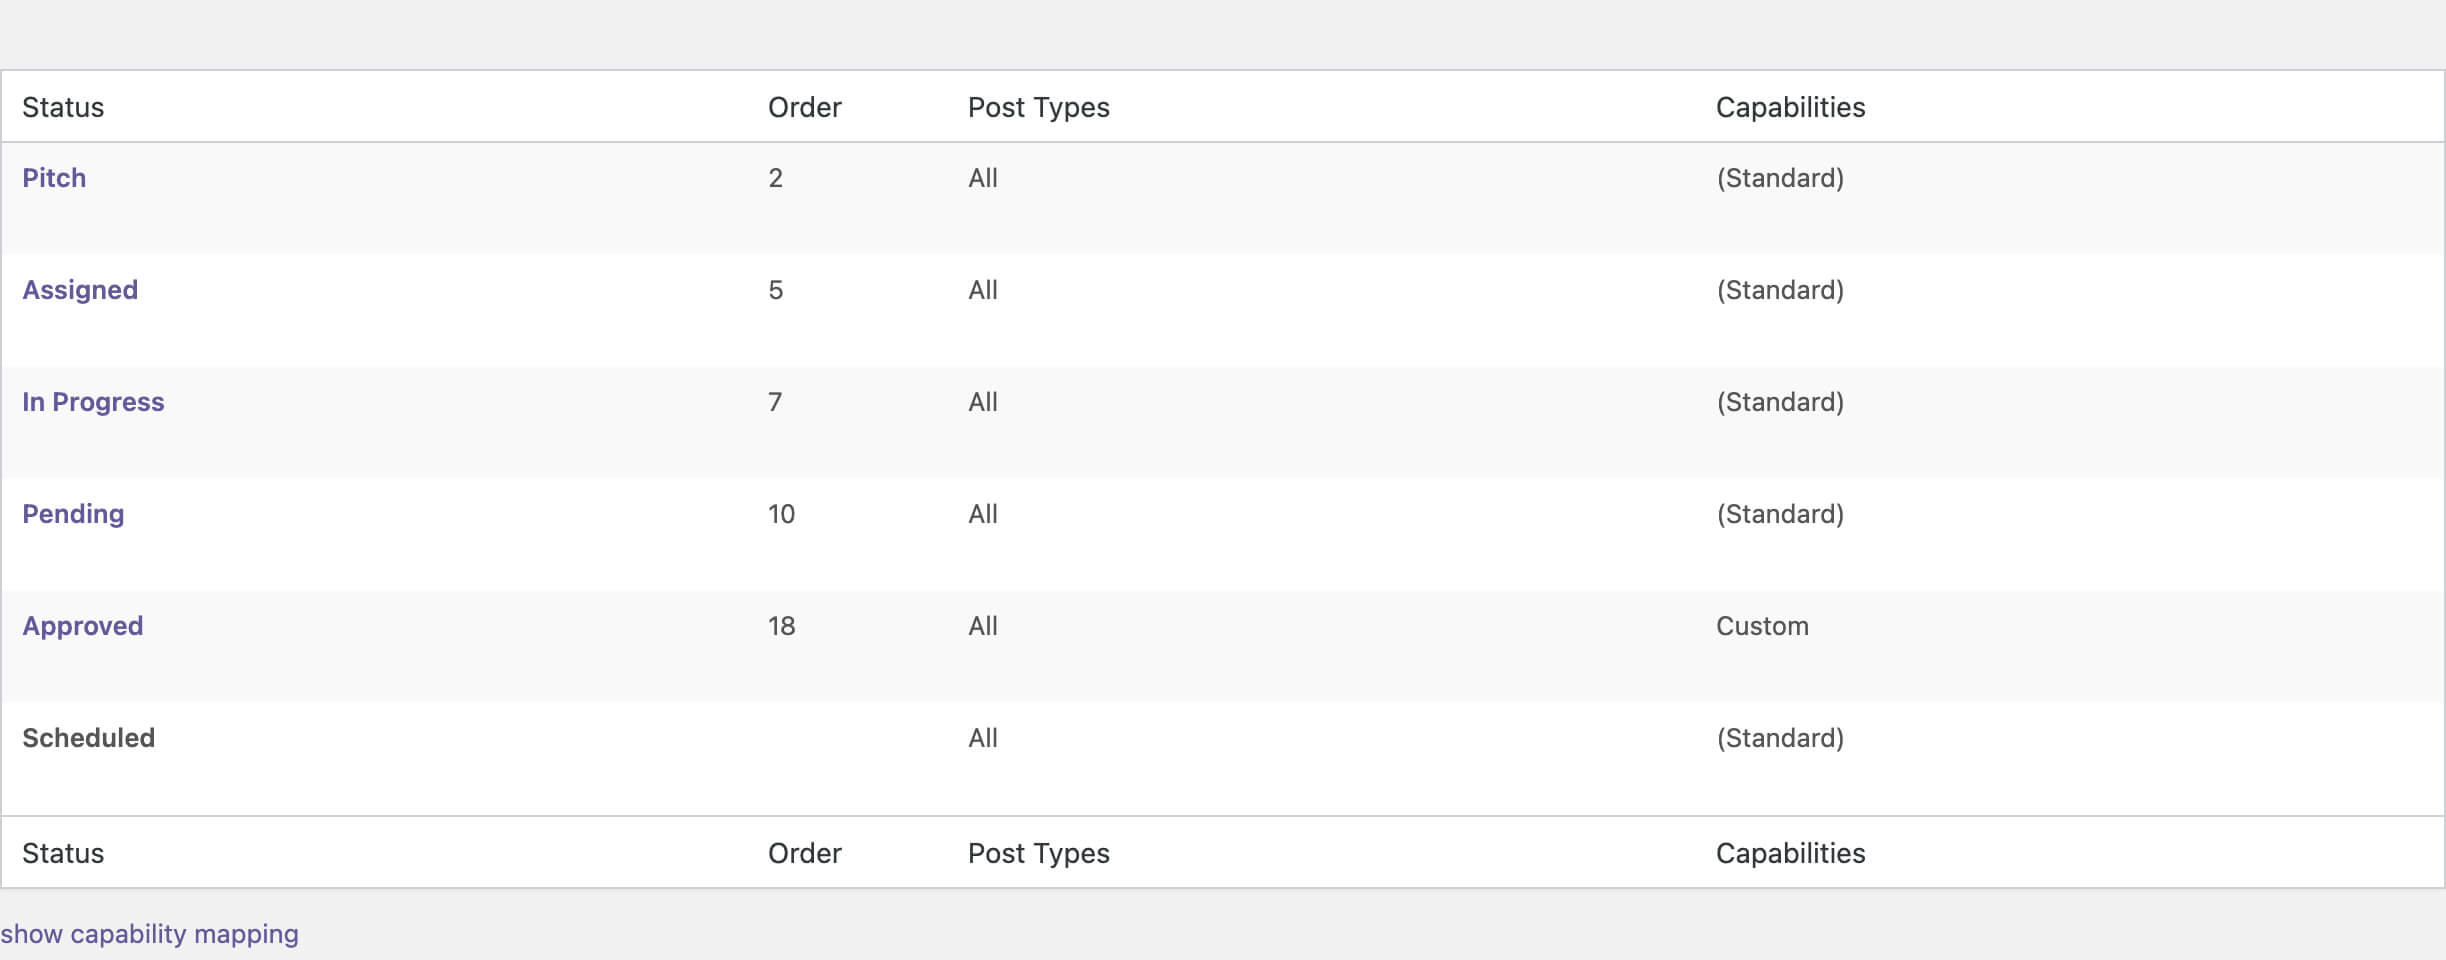Click the top Capabilities column header
Viewport: 2446px width, 960px height.
[x=1790, y=107]
